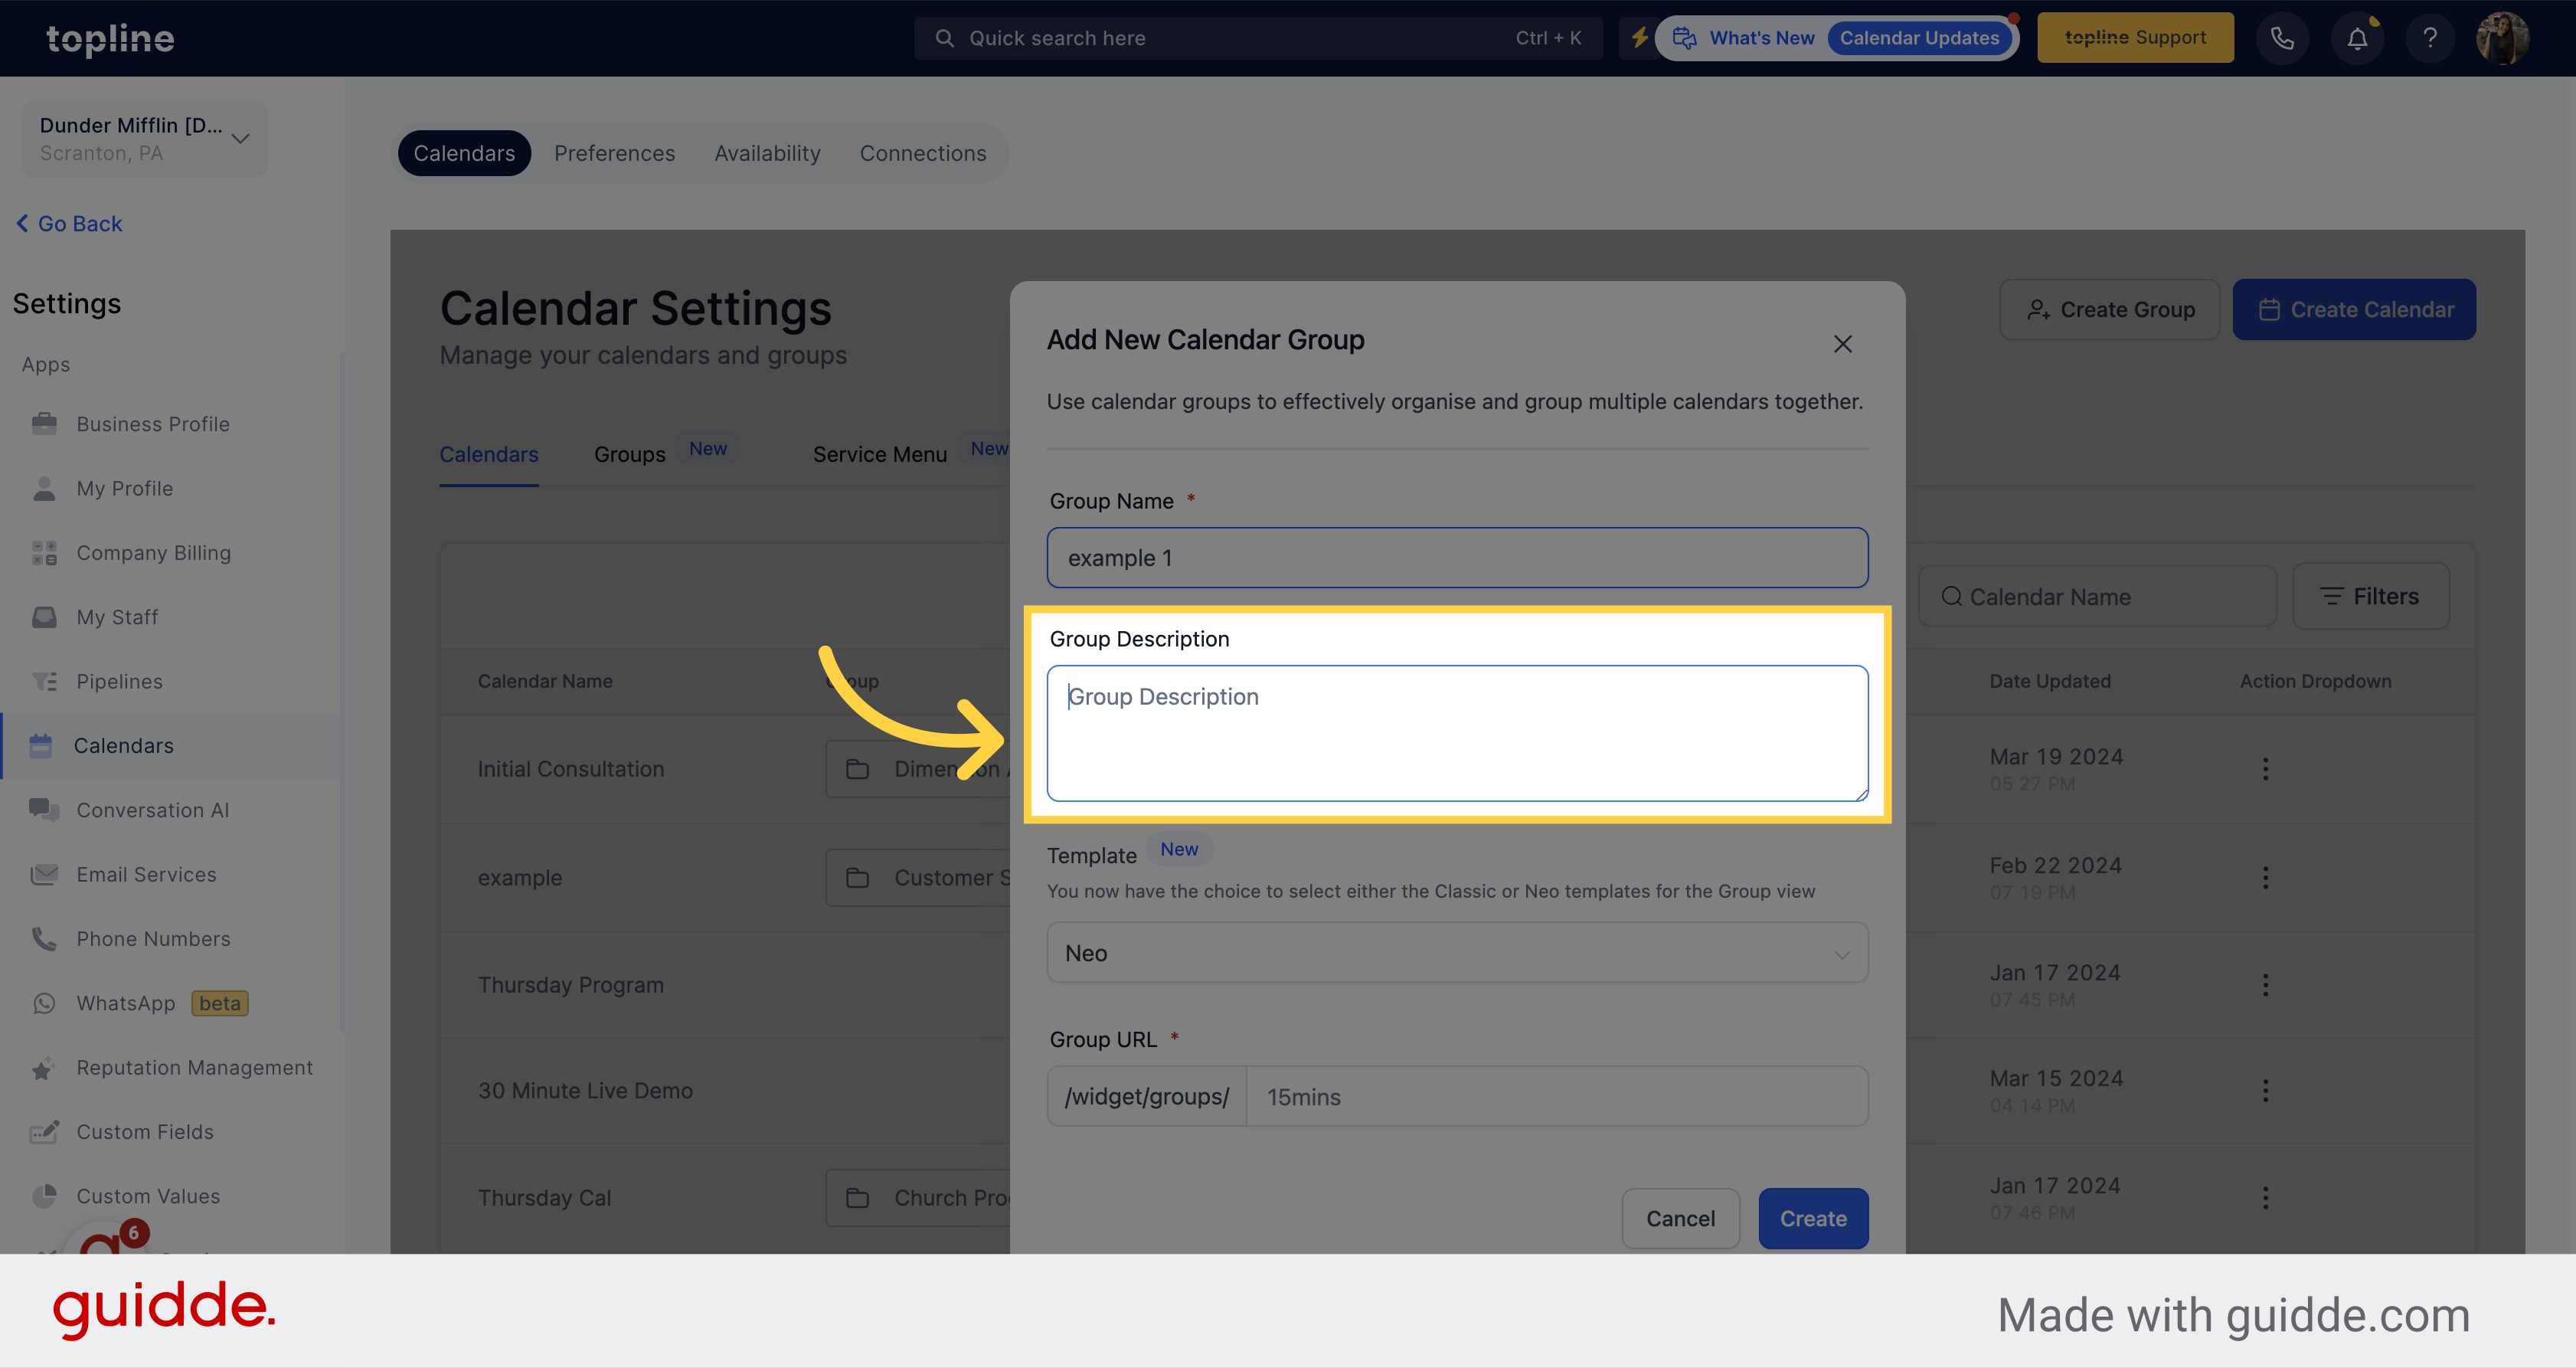This screenshot has height=1368, width=2576.
Task: Select Calendars in the settings sidebar
Action: [x=171, y=746]
